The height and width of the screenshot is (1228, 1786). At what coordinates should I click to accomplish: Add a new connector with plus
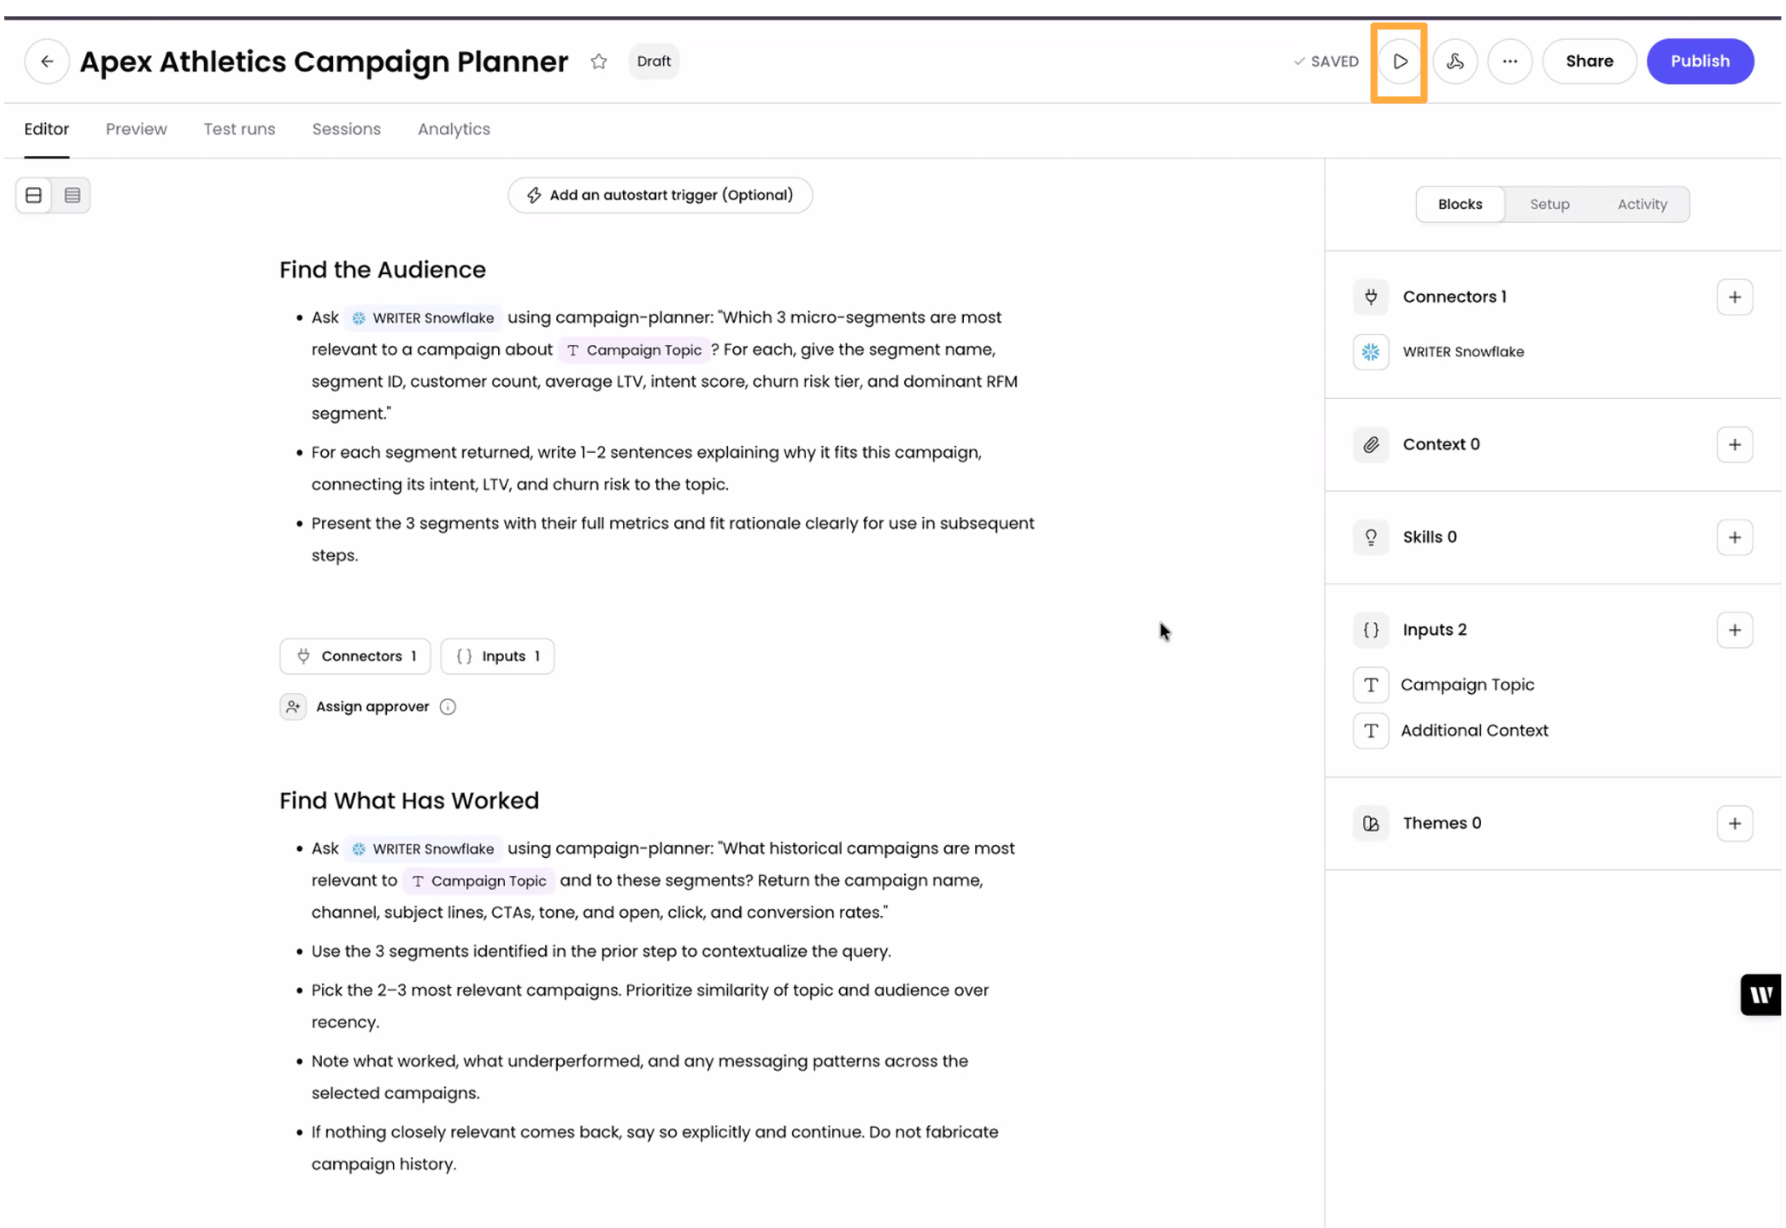tap(1735, 297)
